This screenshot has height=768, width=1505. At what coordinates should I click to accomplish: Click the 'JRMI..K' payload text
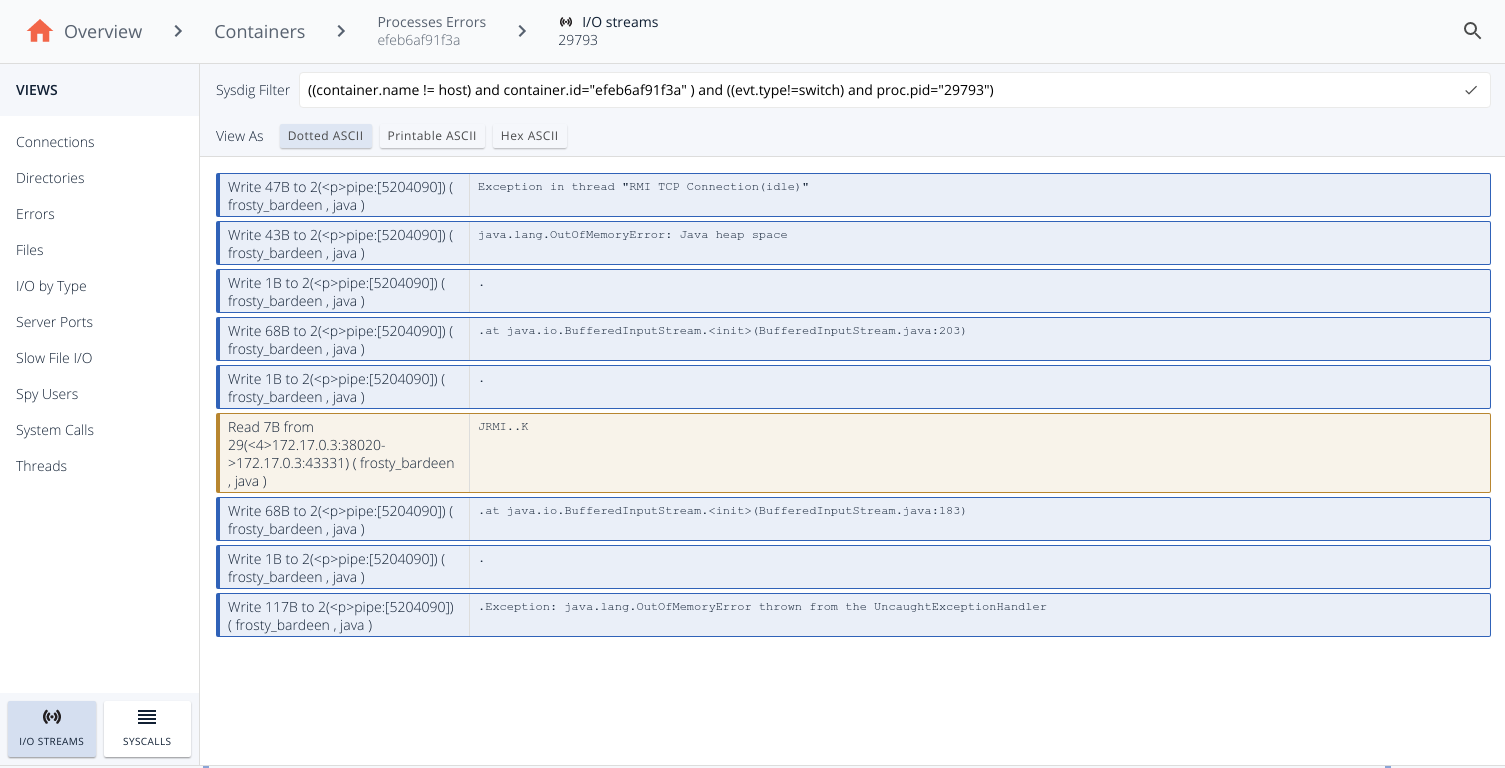point(503,427)
